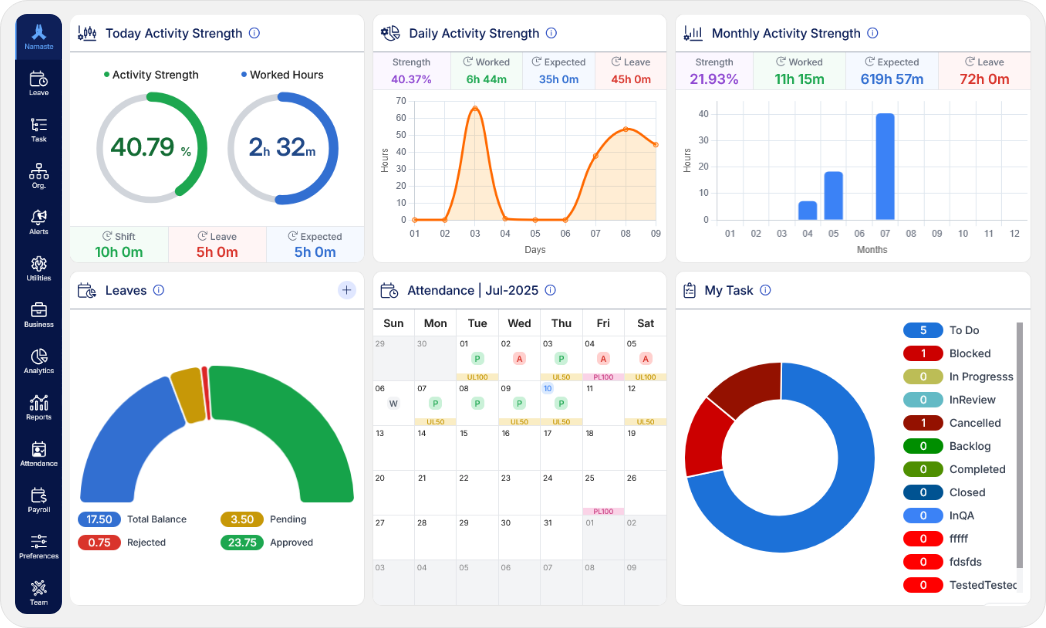Click month 07 bar in monthly chart
The image size is (1046, 628).
[x=885, y=166]
